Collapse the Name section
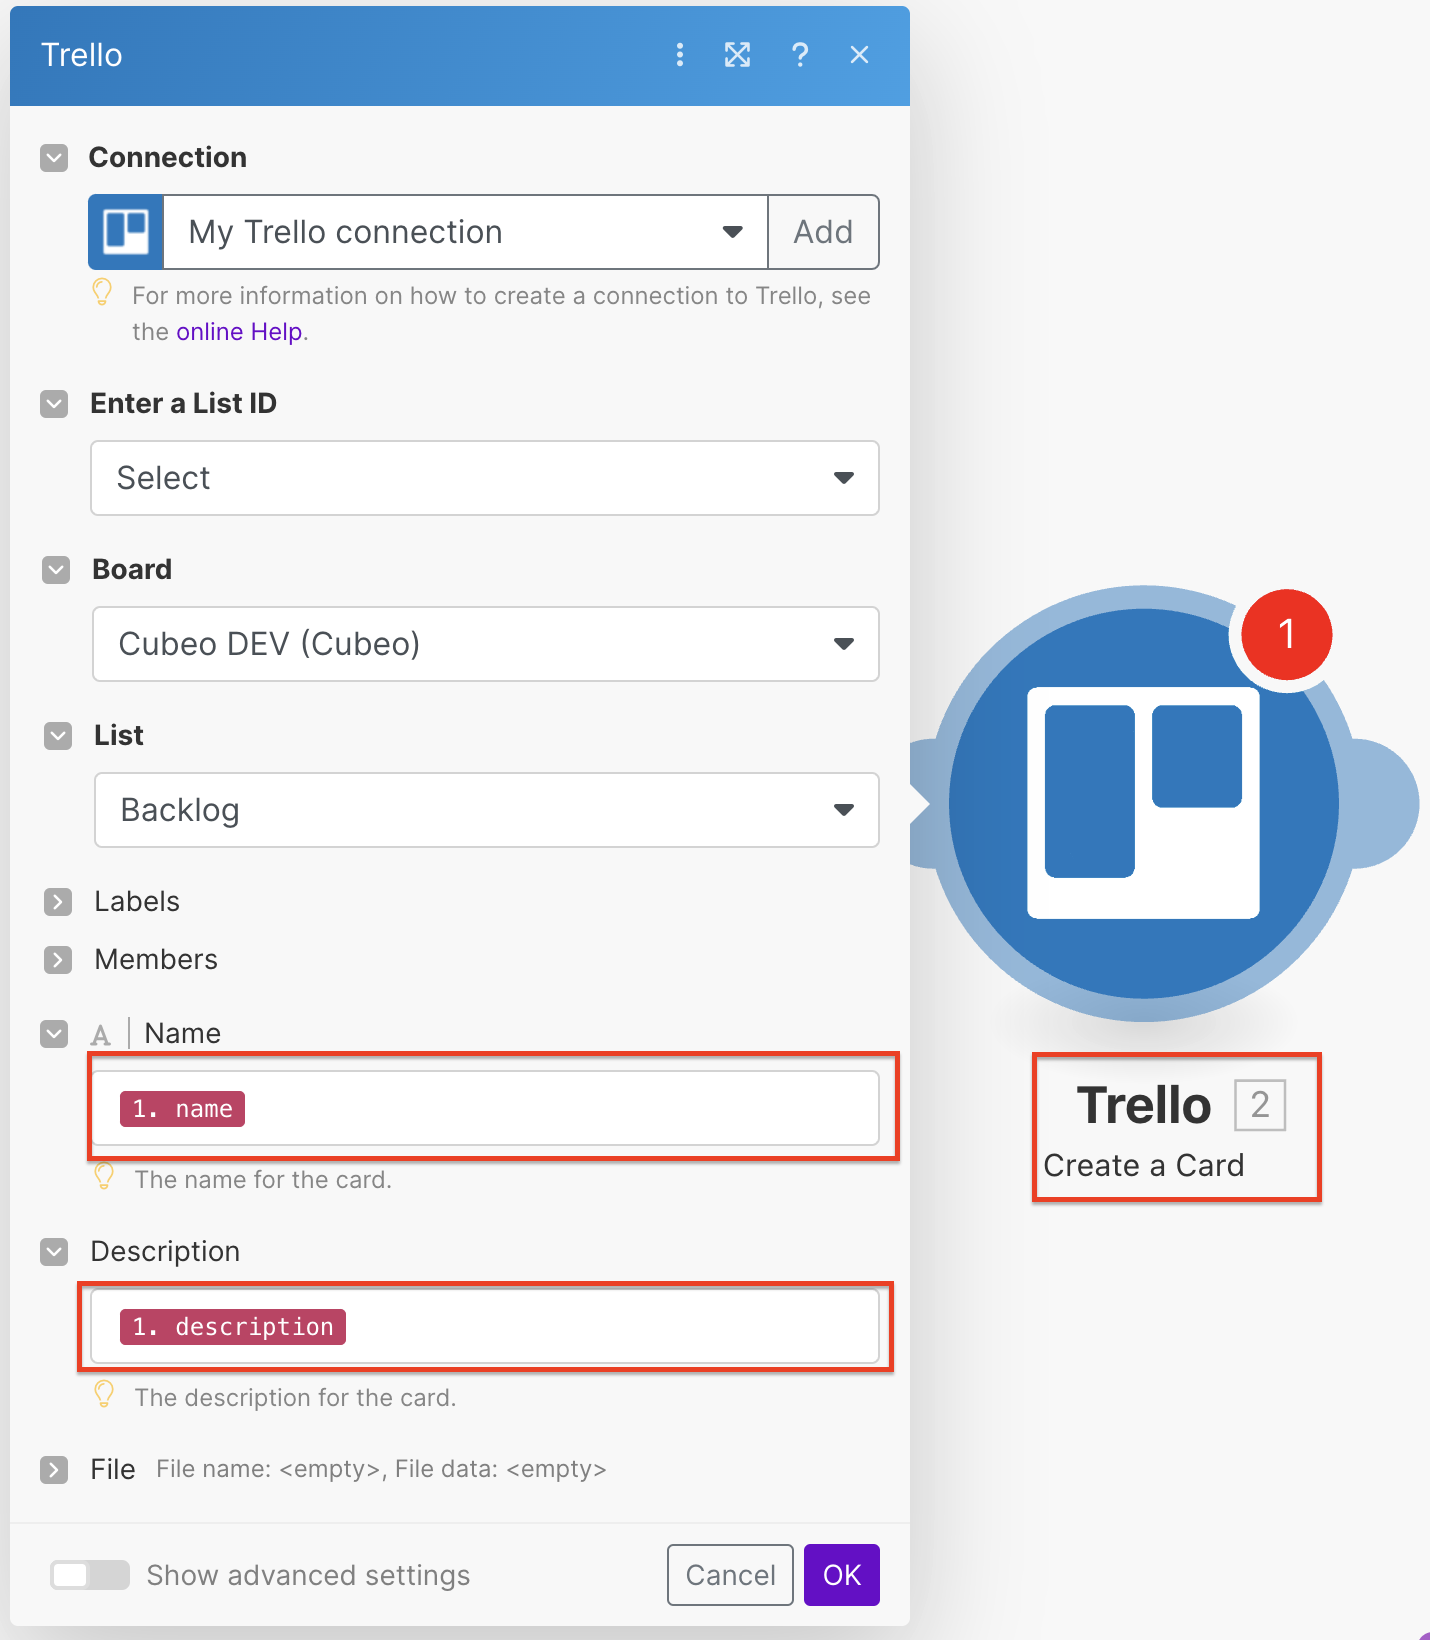1430x1640 pixels. pyautogui.click(x=54, y=1034)
